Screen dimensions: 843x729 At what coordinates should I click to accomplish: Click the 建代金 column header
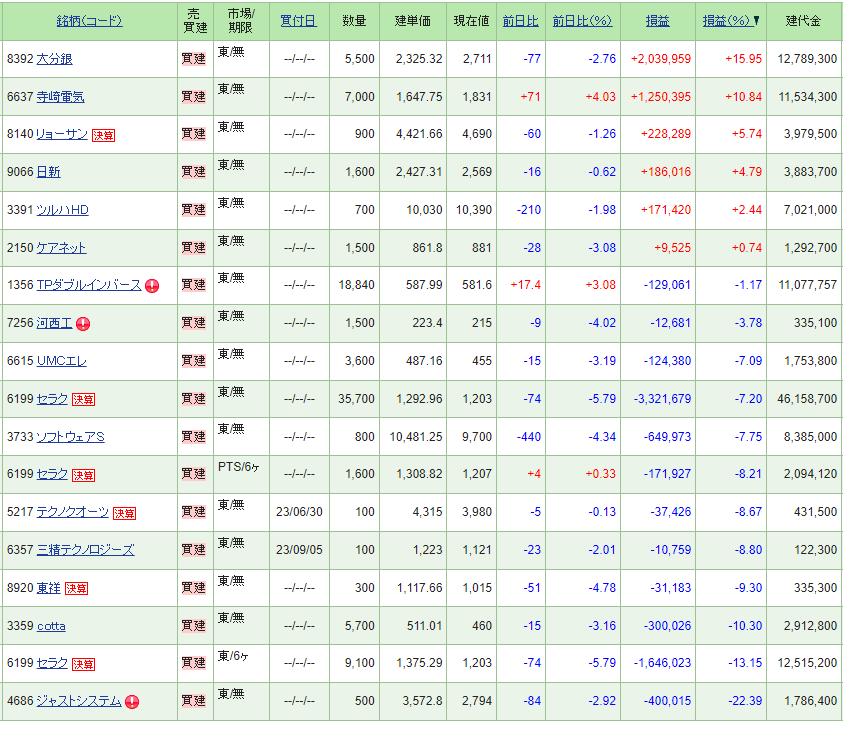pyautogui.click(x=803, y=21)
